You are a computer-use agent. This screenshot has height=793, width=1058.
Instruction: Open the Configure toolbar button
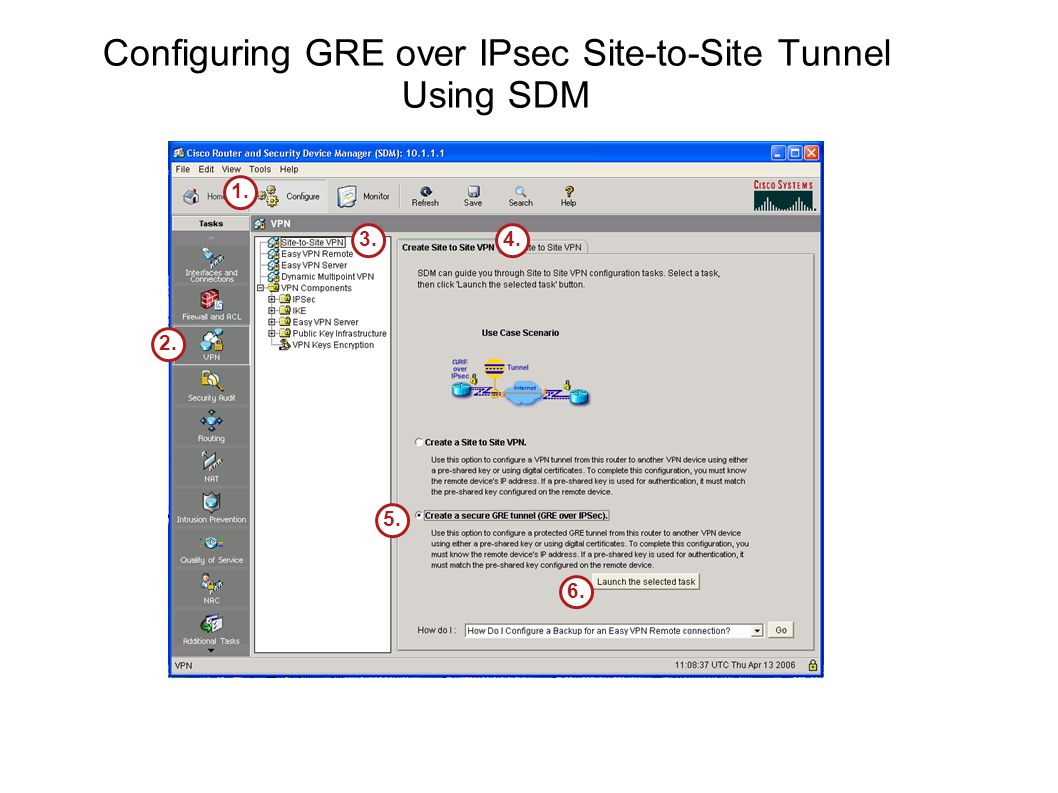[289, 196]
